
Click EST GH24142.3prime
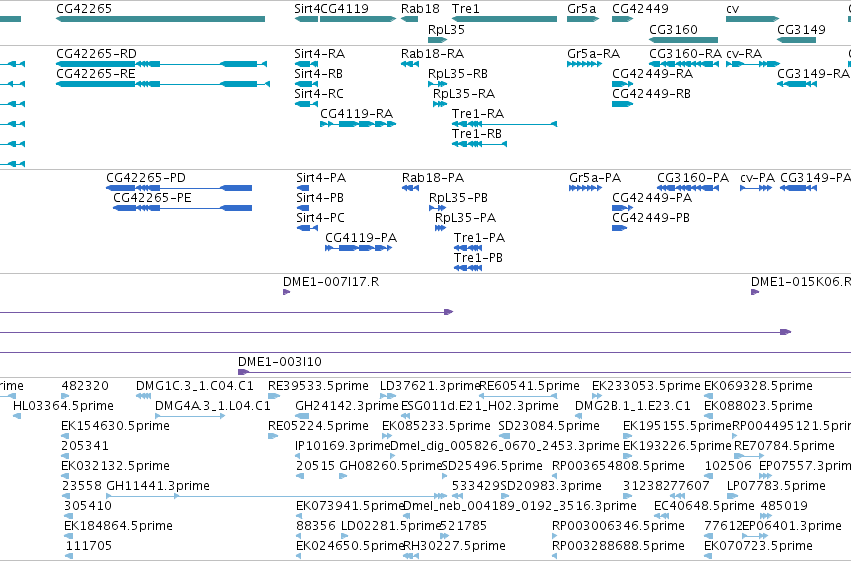coord(300,416)
